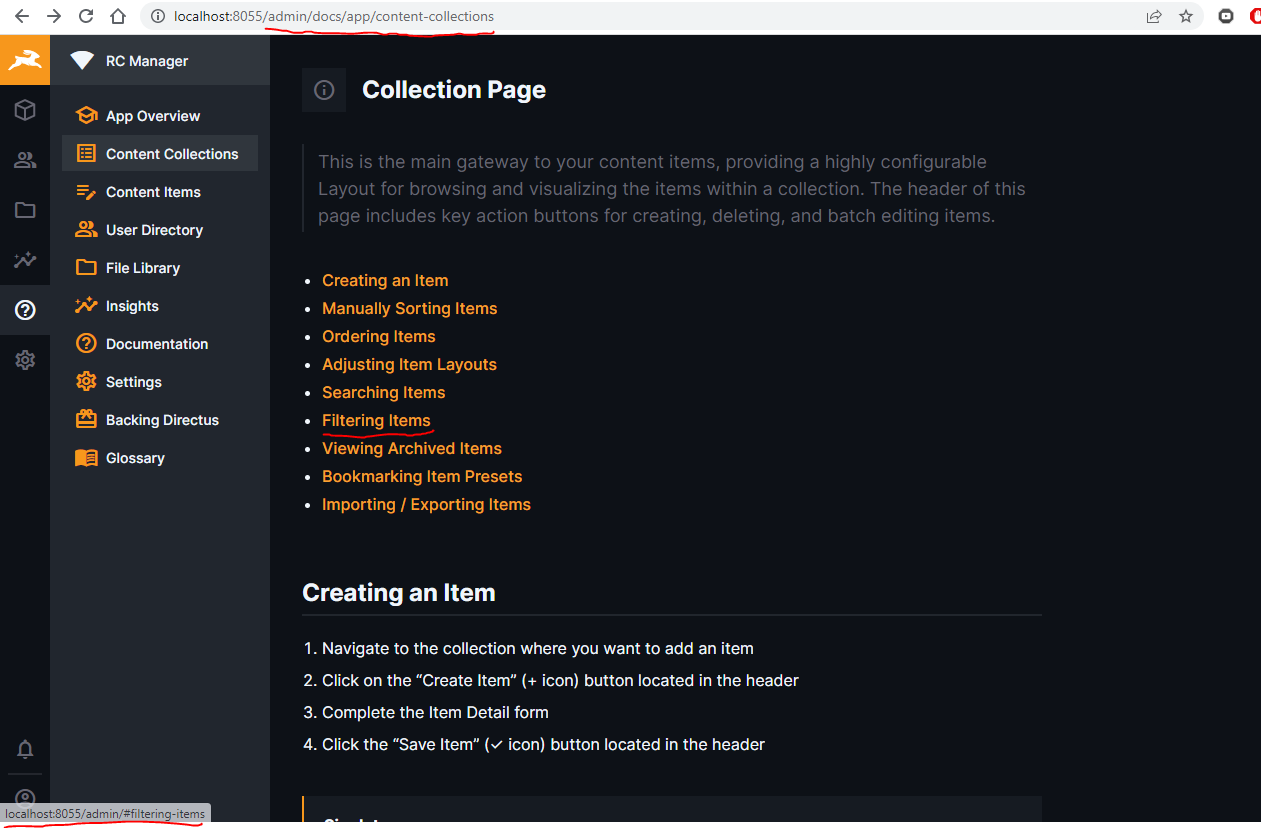This screenshot has width=1261, height=828.
Task: Click the share page icon in address bar
Action: [1154, 16]
